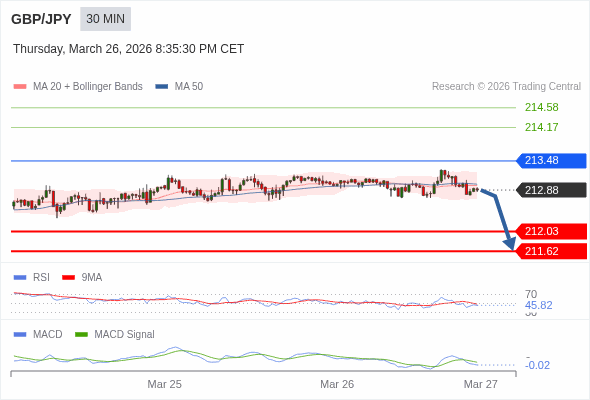Click the RSI legend swatch
Image resolution: width=590 pixels, height=400 pixels.
coord(20,278)
